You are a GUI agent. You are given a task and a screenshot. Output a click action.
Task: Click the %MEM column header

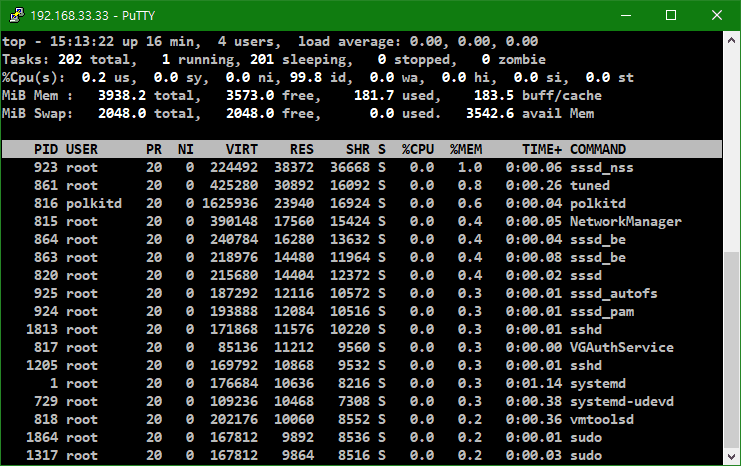coord(466,149)
